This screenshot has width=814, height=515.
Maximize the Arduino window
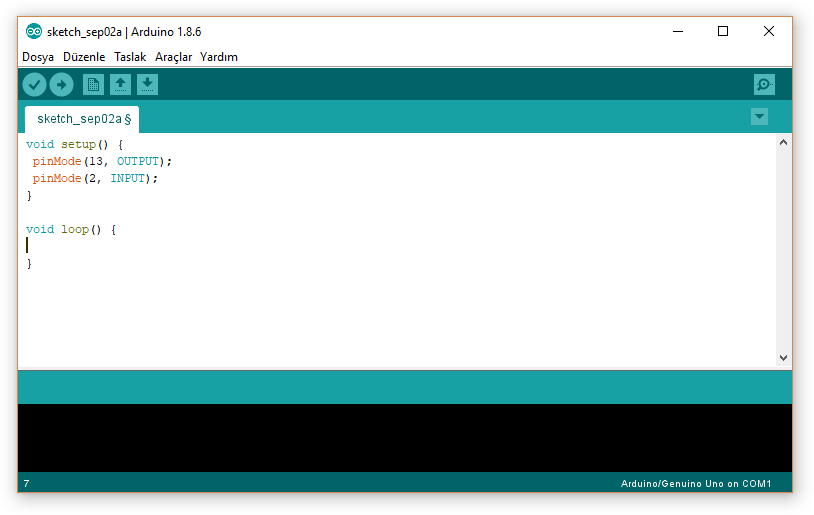coord(723,31)
